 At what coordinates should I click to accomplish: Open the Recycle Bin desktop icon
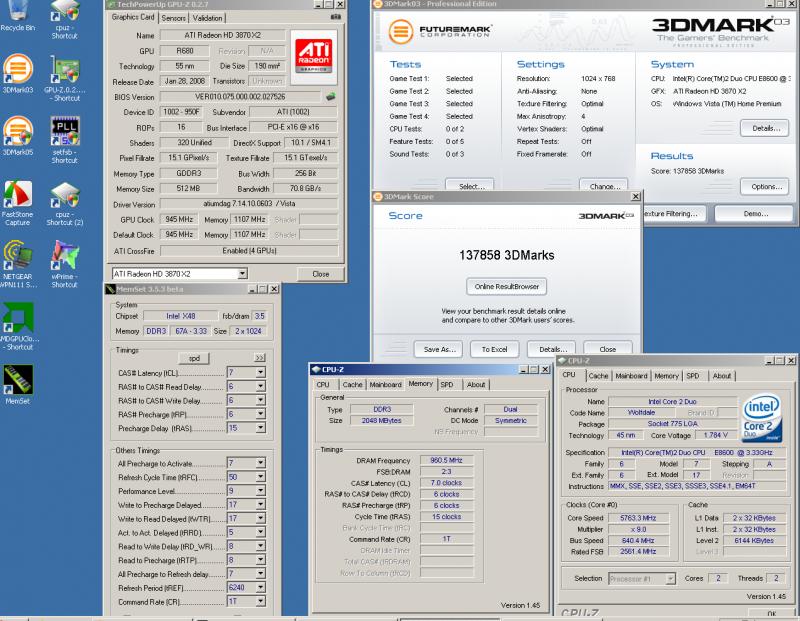click(17, 15)
